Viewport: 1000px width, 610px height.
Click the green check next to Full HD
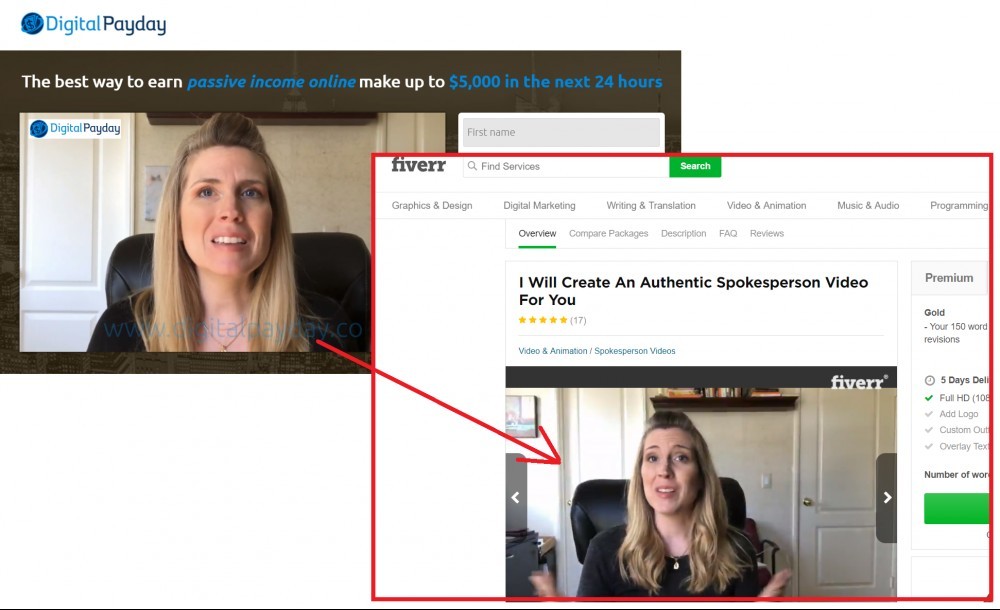(x=929, y=398)
